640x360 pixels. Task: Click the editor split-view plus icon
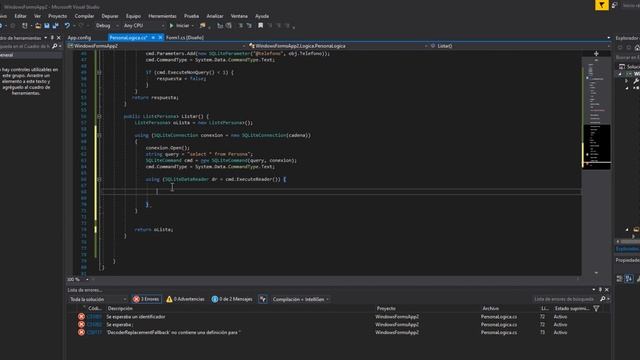click(x=596, y=53)
